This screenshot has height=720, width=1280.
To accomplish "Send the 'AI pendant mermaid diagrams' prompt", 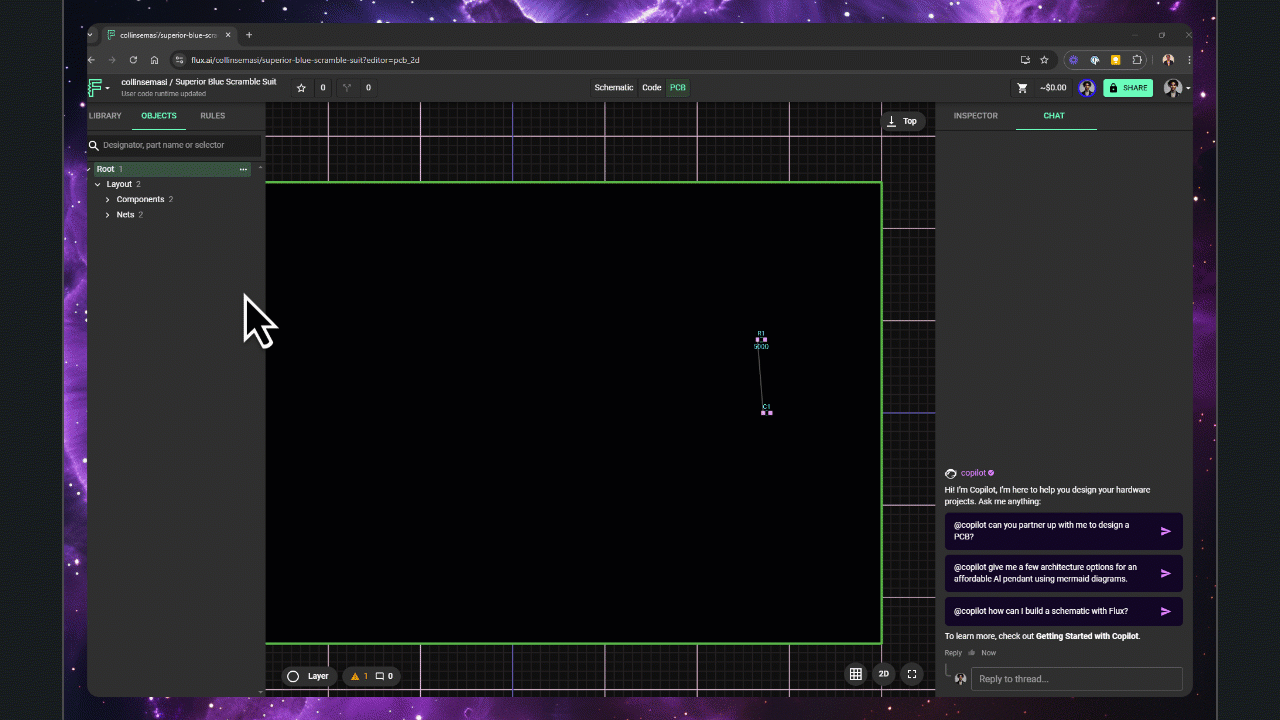I will click(1165, 573).
